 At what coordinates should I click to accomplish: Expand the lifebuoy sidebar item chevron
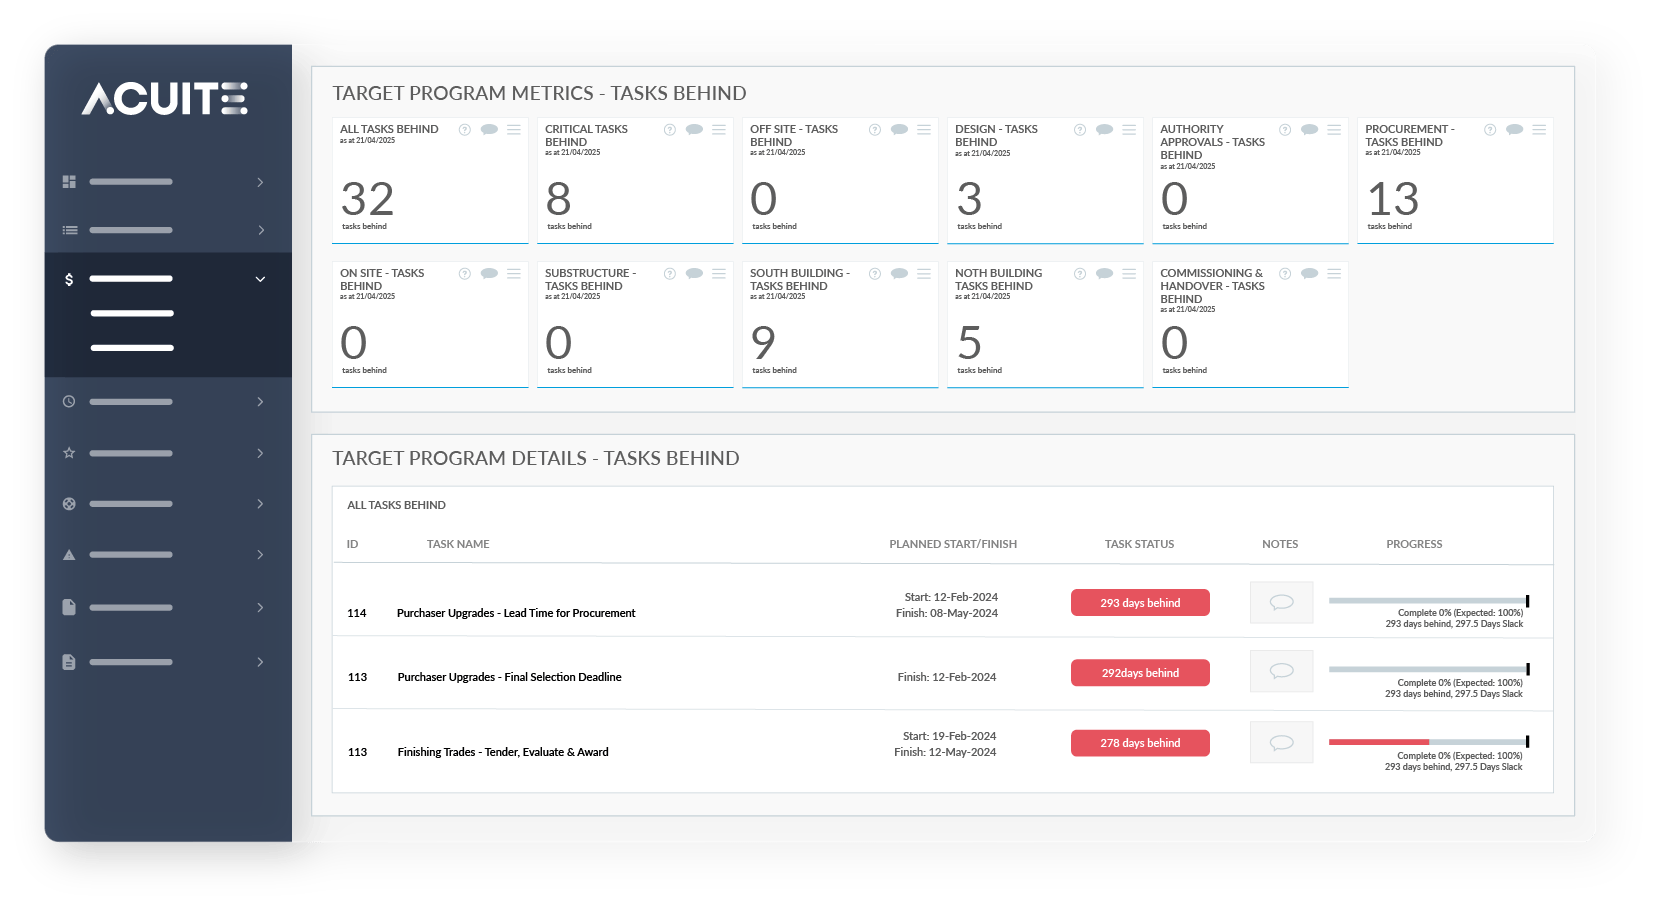[x=260, y=504]
